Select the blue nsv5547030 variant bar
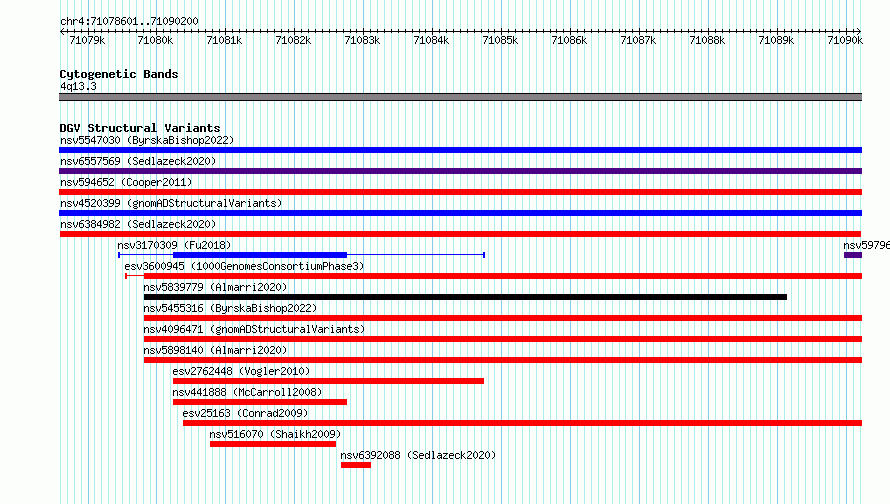890x504 pixels. pyautogui.click(x=460, y=150)
